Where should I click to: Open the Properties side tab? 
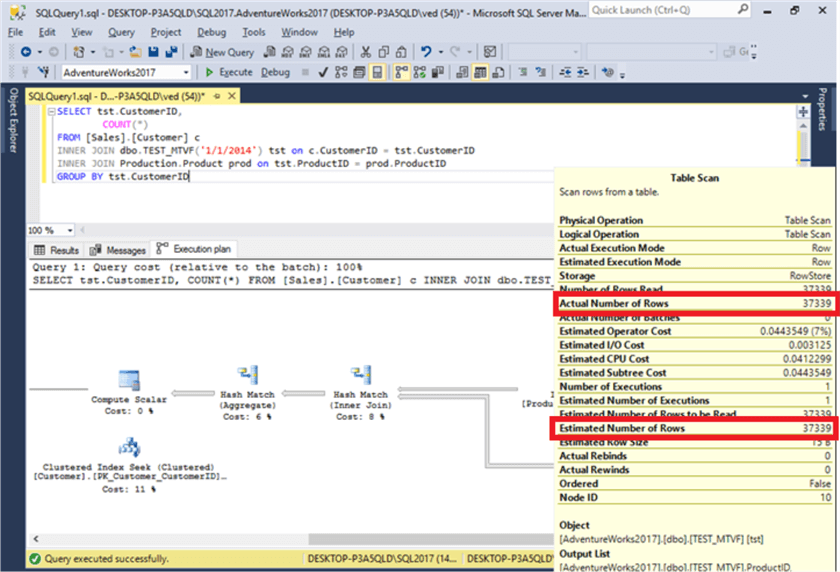coord(822,109)
